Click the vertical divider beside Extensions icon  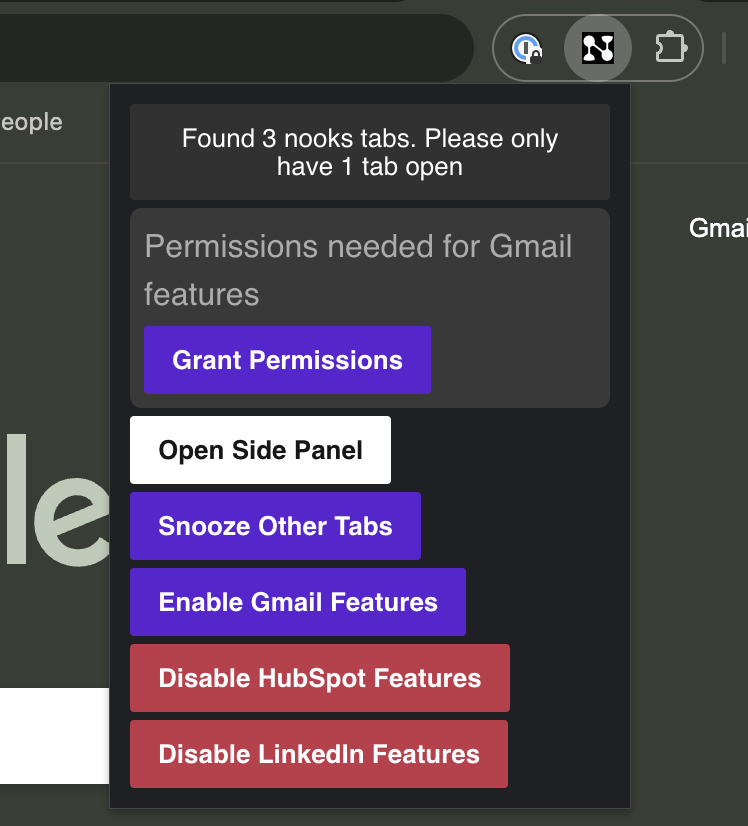click(x=724, y=48)
